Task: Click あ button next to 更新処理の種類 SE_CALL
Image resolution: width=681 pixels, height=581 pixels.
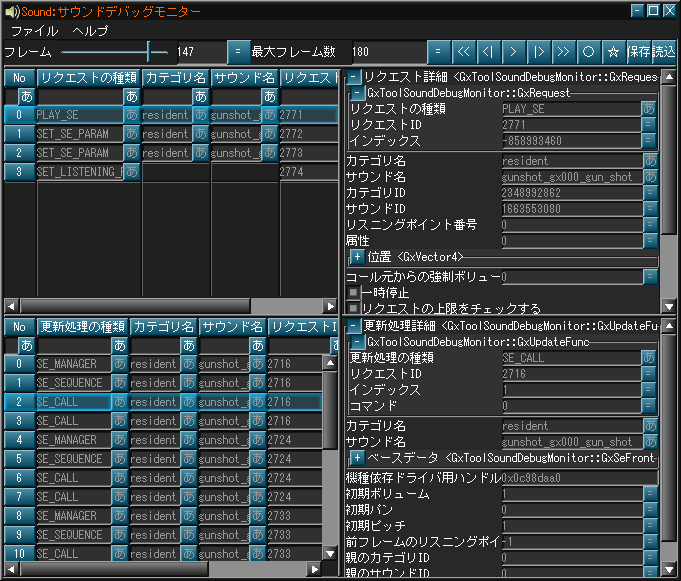Action: pyautogui.click(x=649, y=358)
